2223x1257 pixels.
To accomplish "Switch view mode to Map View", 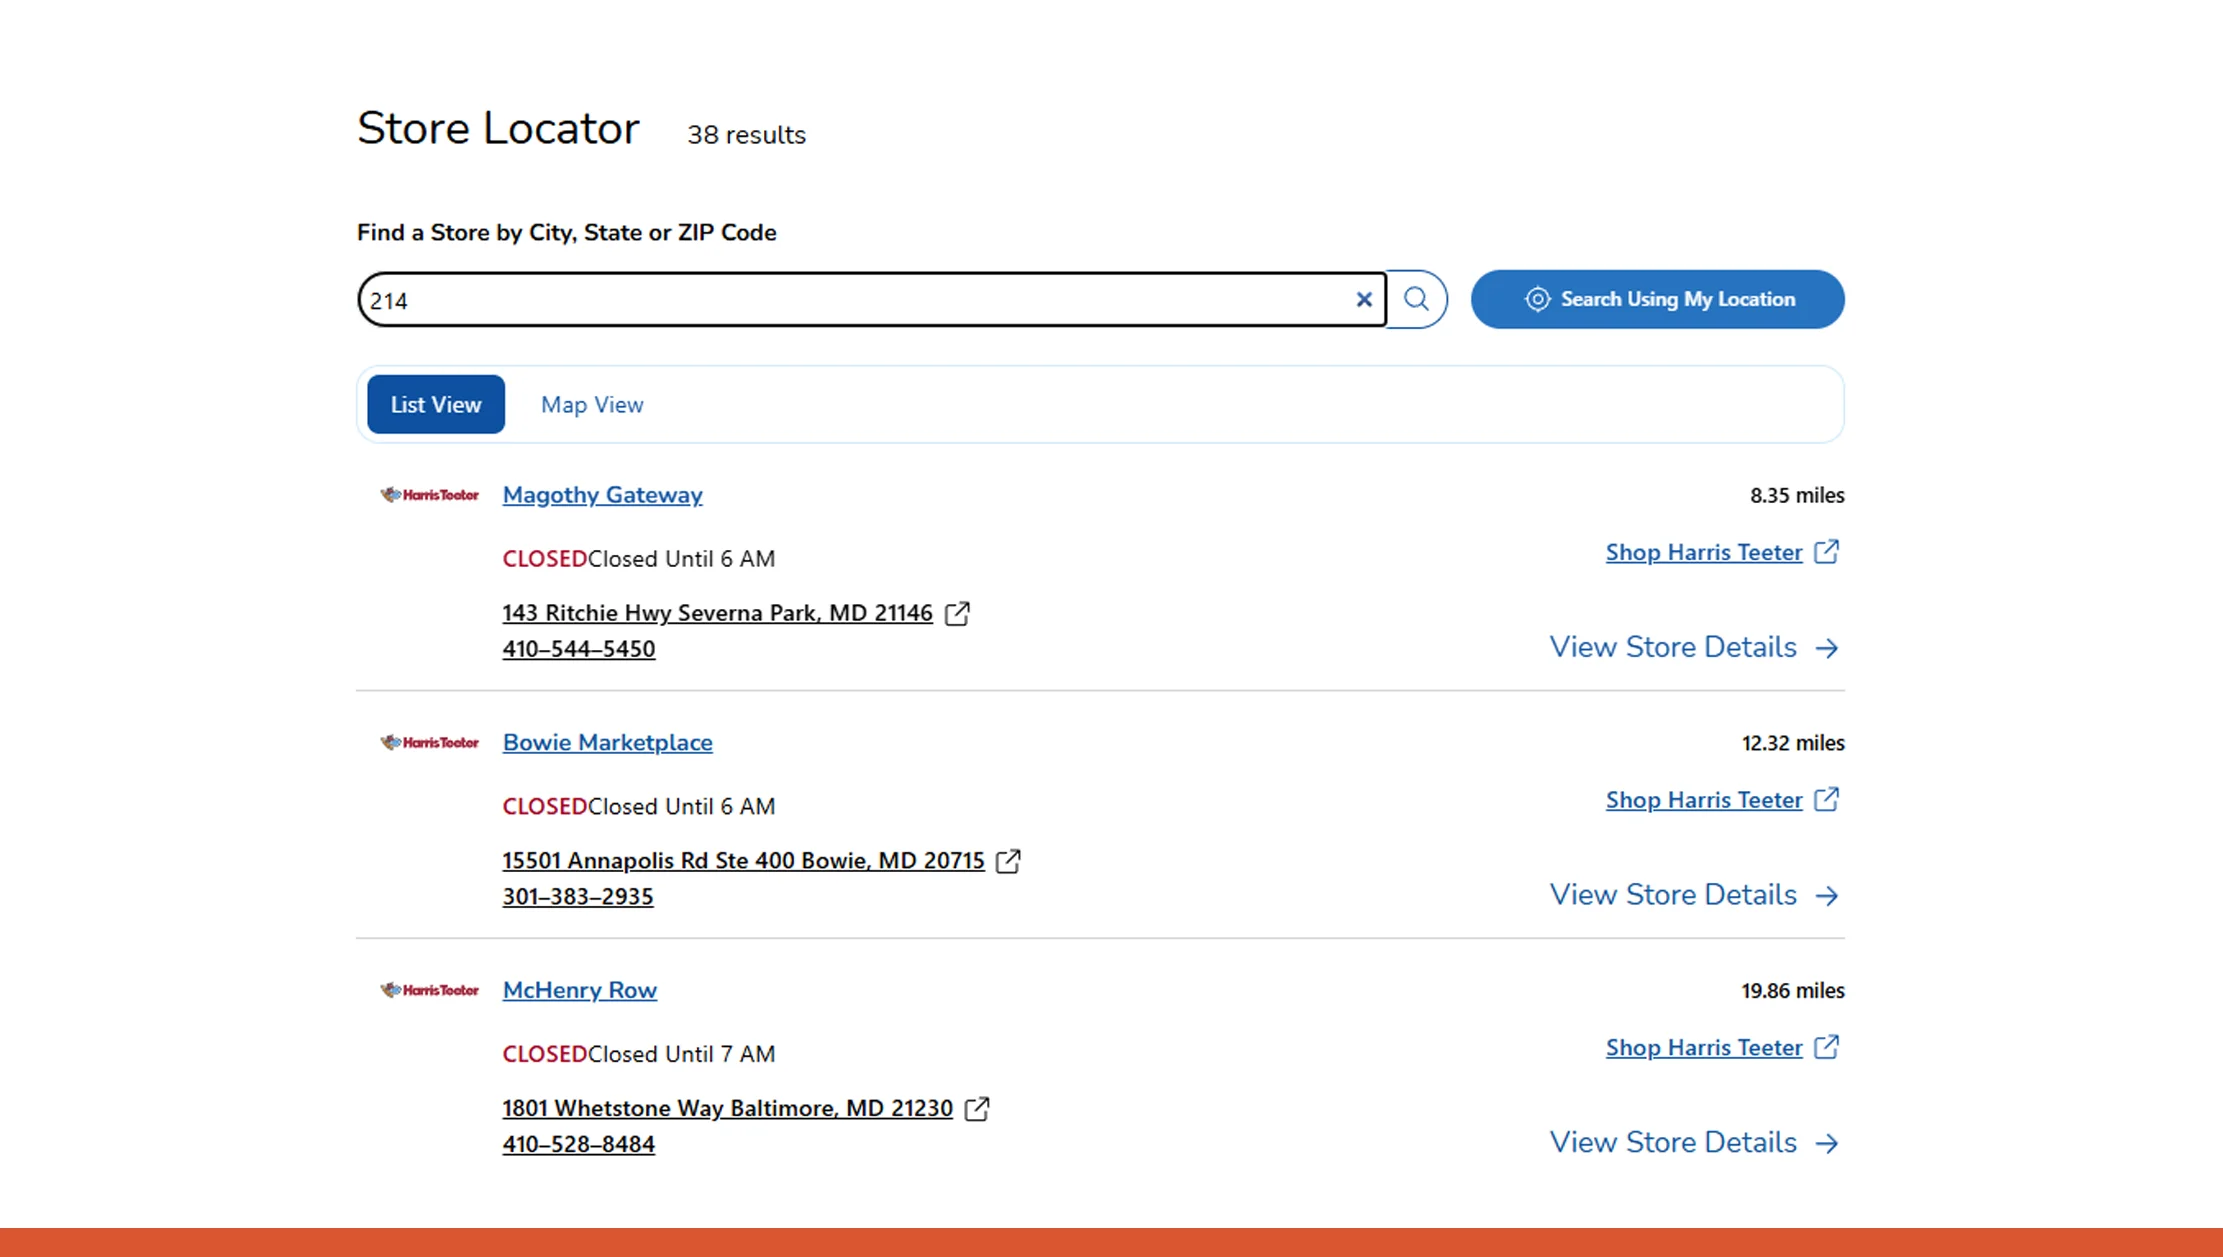I will pos(591,404).
